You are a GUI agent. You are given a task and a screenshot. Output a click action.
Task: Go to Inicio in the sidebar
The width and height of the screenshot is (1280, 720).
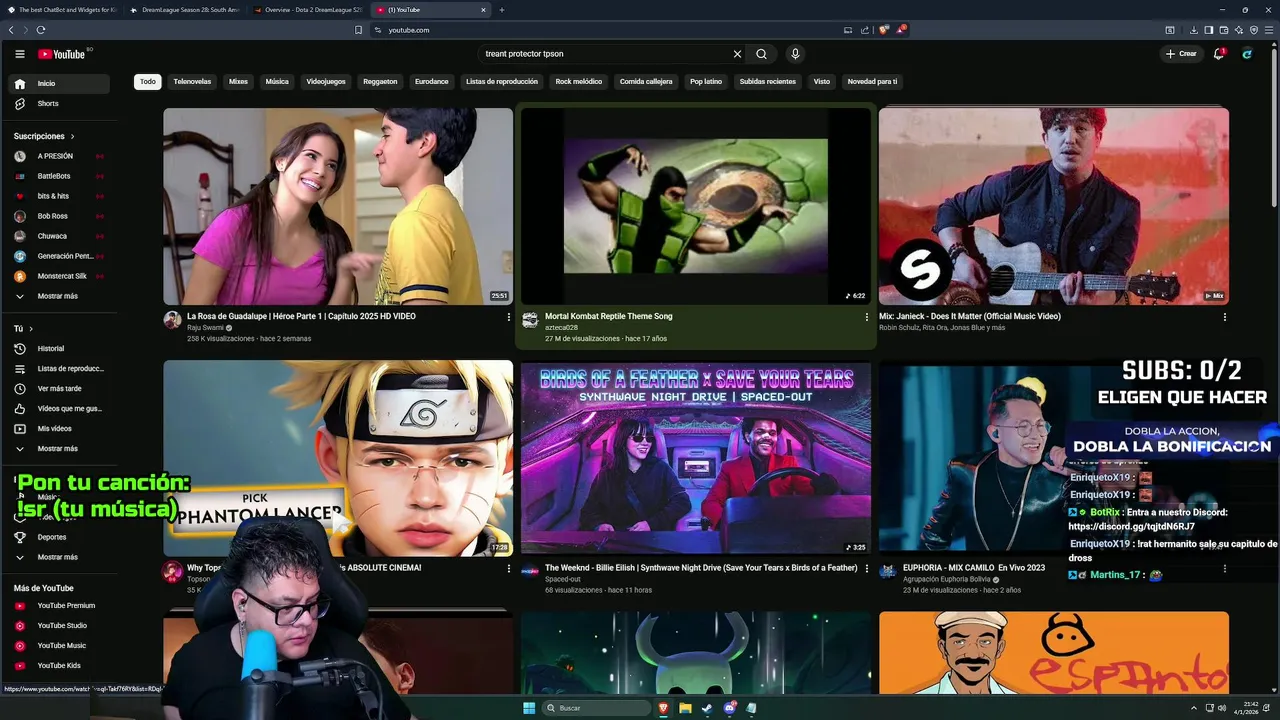point(60,84)
